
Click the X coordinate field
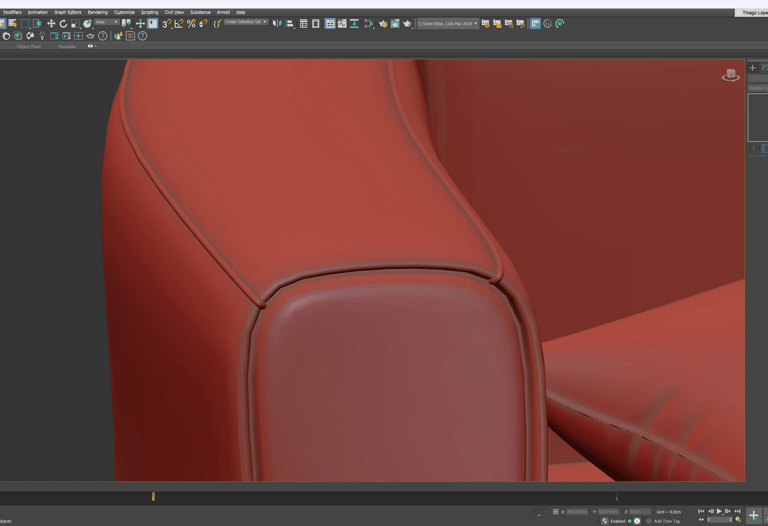tap(577, 512)
